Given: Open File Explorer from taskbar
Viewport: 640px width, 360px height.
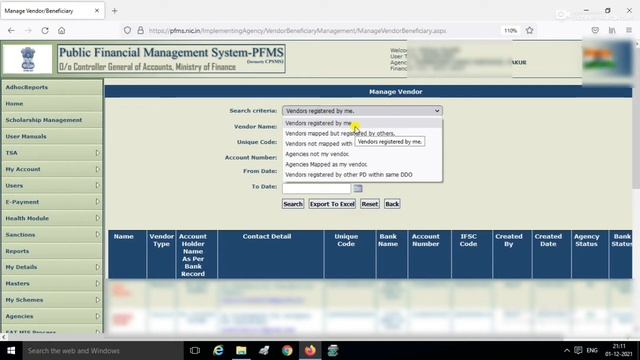Looking at the screenshot, I should click(241, 351).
